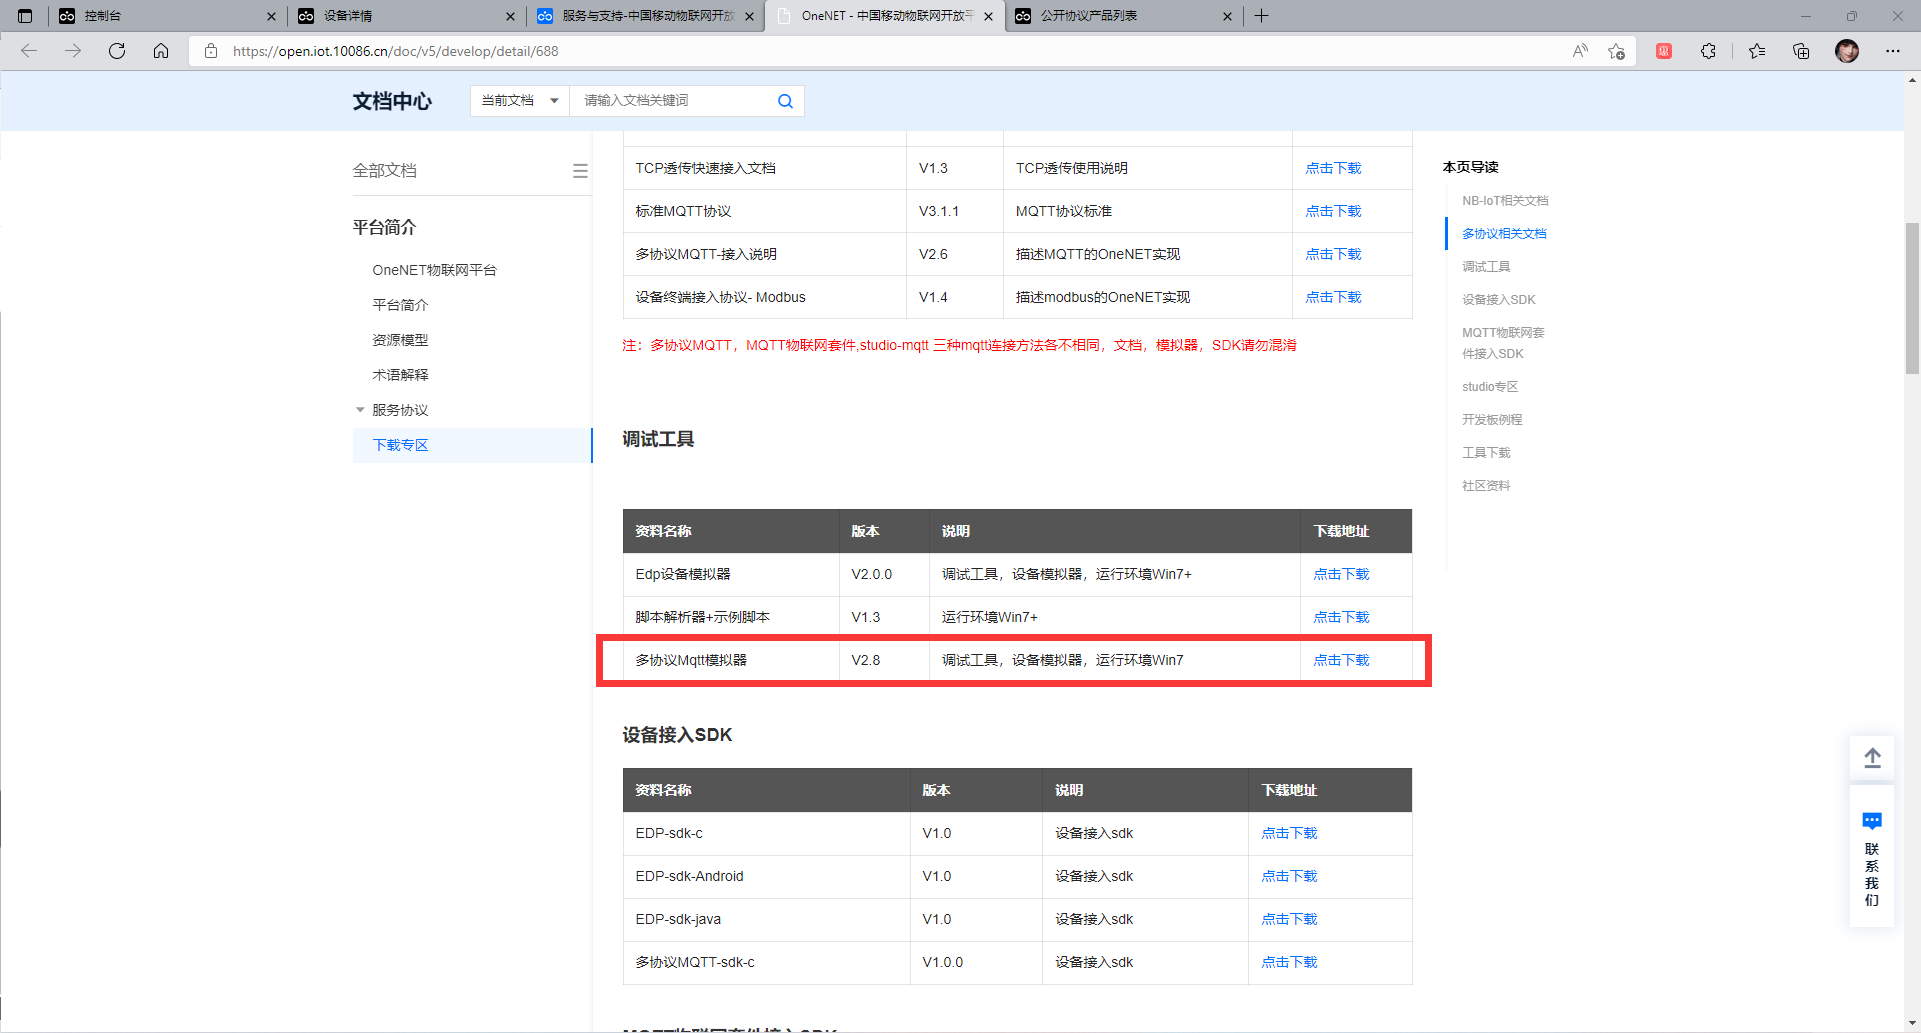Collapse the 服务协议 section in the sidebar
The width and height of the screenshot is (1921, 1033).
click(x=360, y=409)
